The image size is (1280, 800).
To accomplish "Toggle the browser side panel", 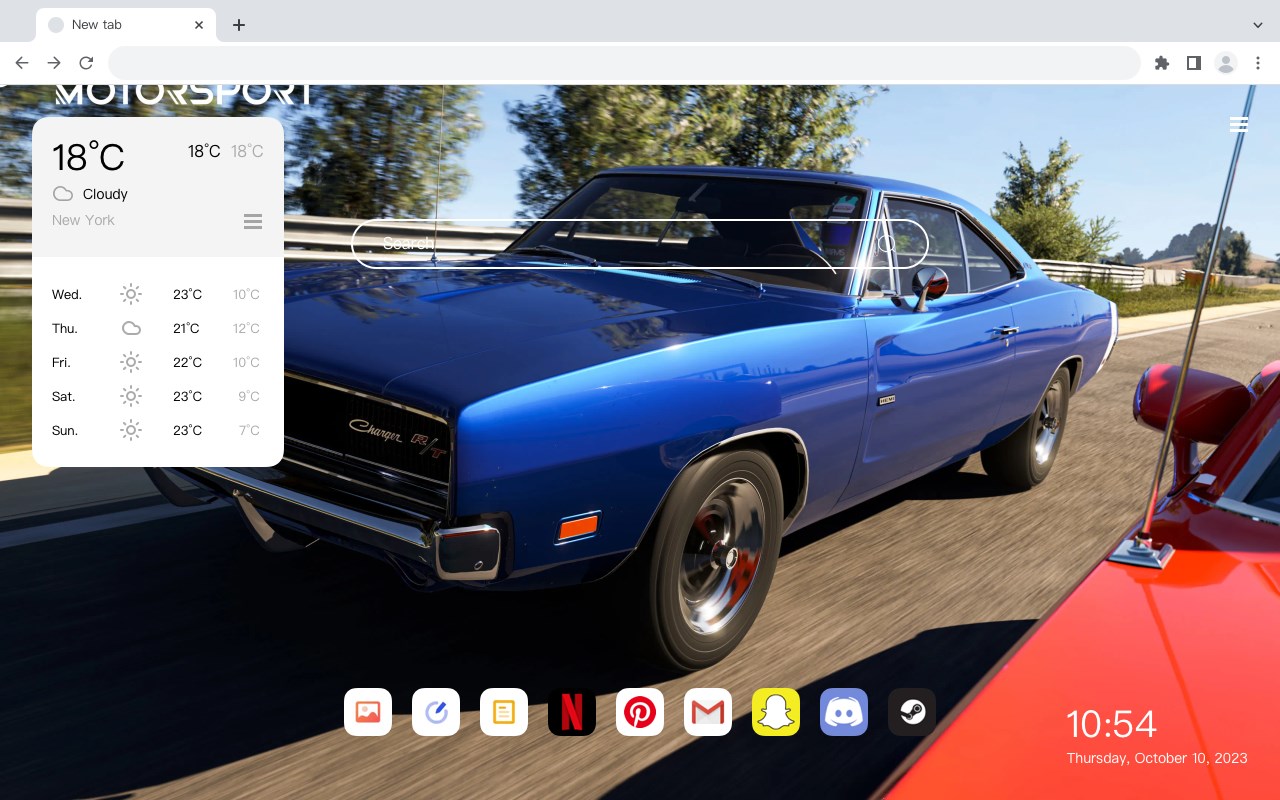I will (1194, 63).
